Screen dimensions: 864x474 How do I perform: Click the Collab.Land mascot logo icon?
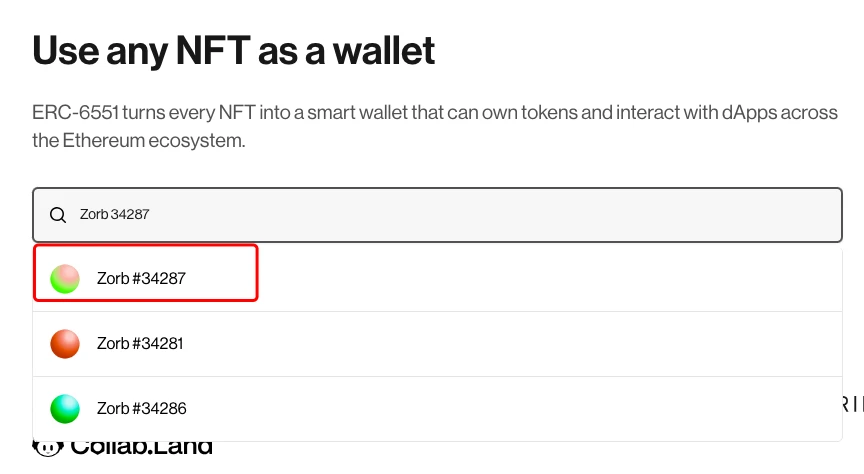point(48,448)
